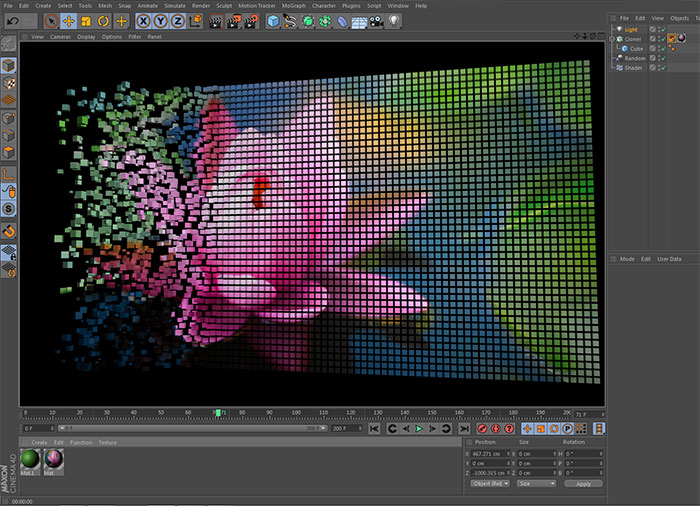Select the Shader effector in tree

pos(633,68)
